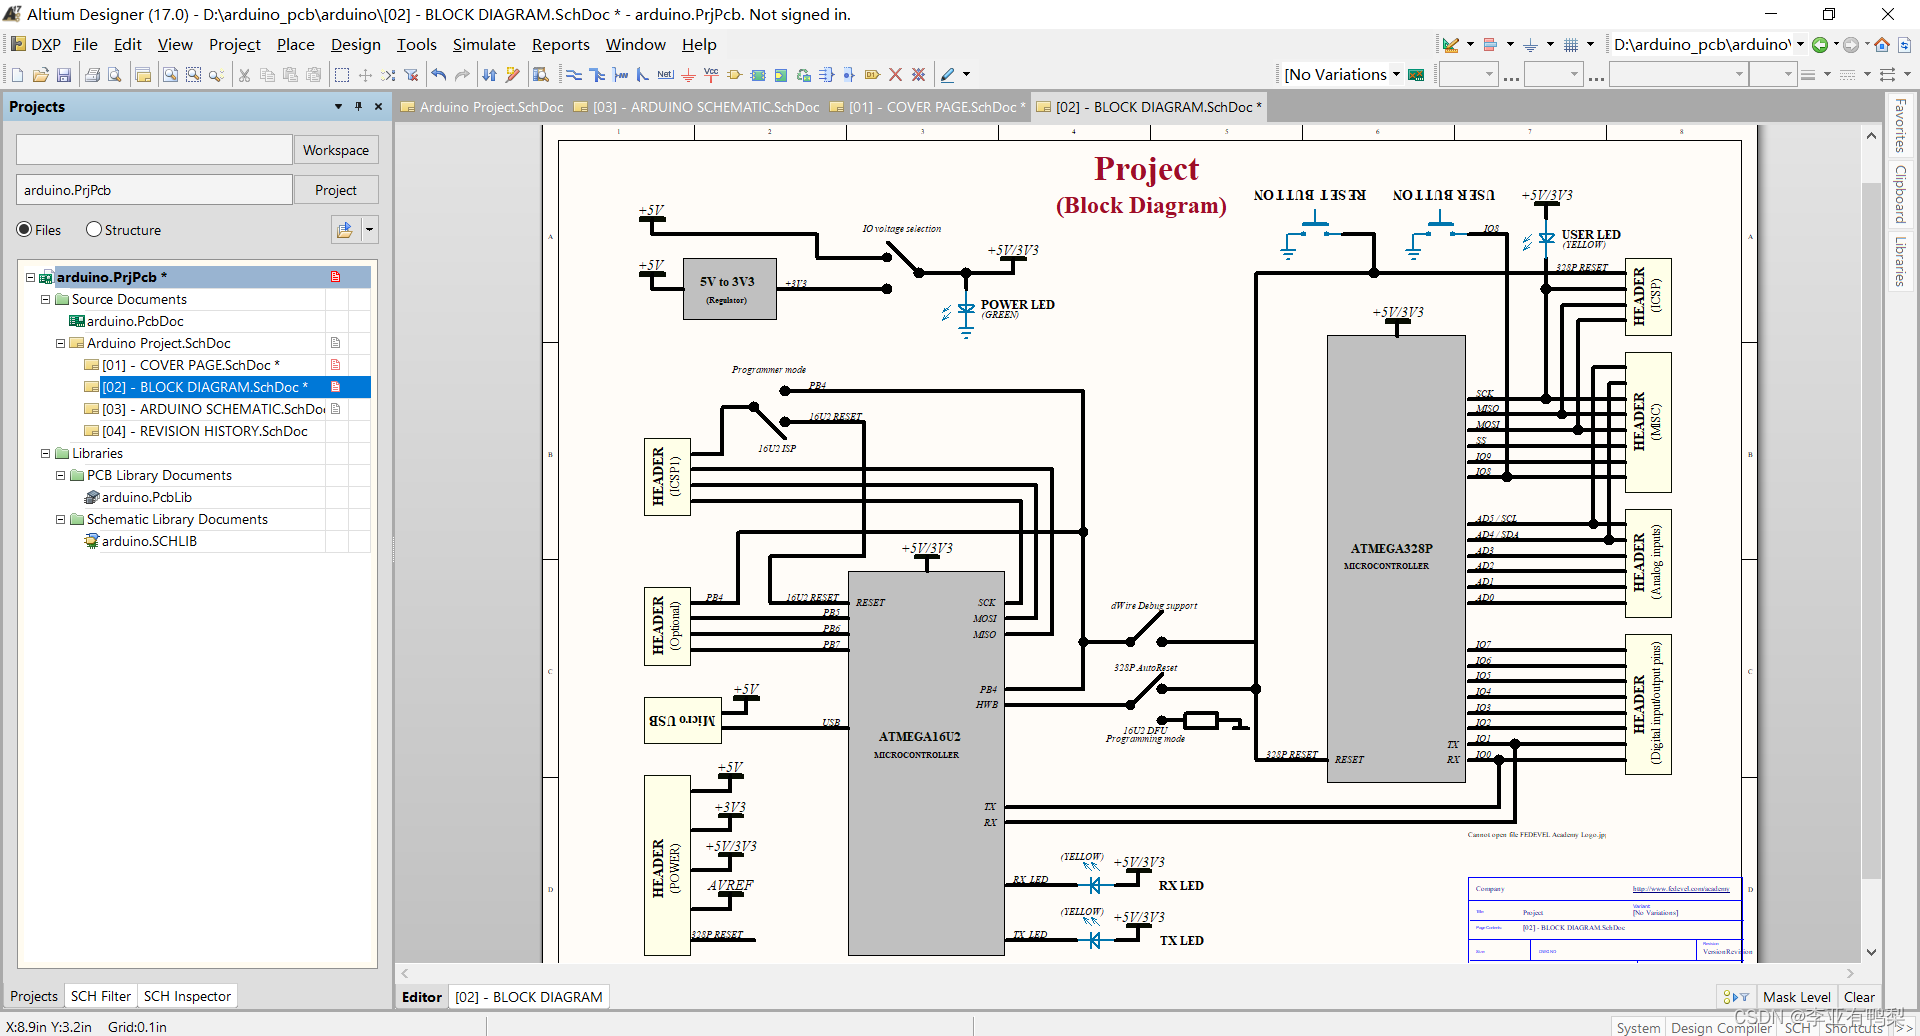Image resolution: width=1920 pixels, height=1036 pixels.
Task: Place a wire
Action: point(574,75)
